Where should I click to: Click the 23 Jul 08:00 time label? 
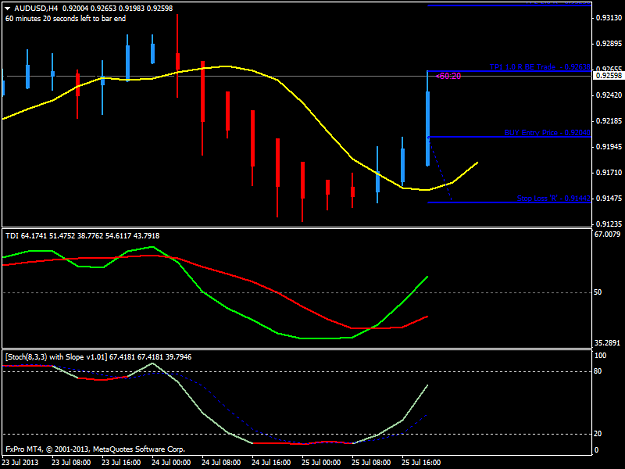point(71,462)
